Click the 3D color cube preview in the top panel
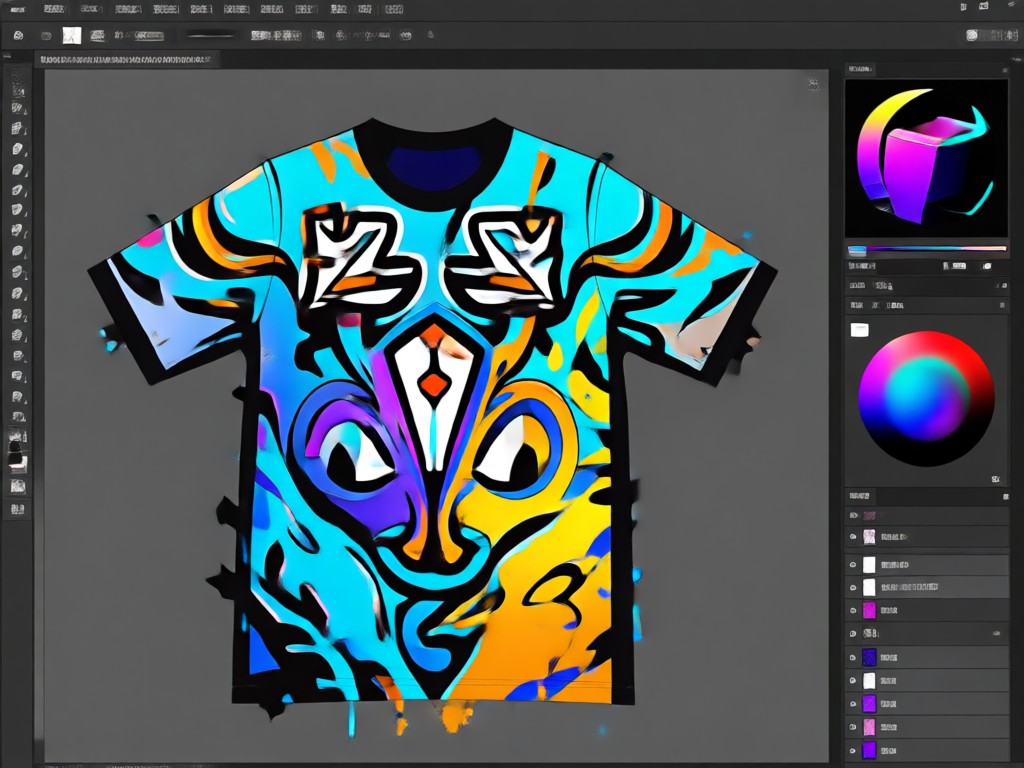Screen dimensions: 1024x768 click(926, 158)
